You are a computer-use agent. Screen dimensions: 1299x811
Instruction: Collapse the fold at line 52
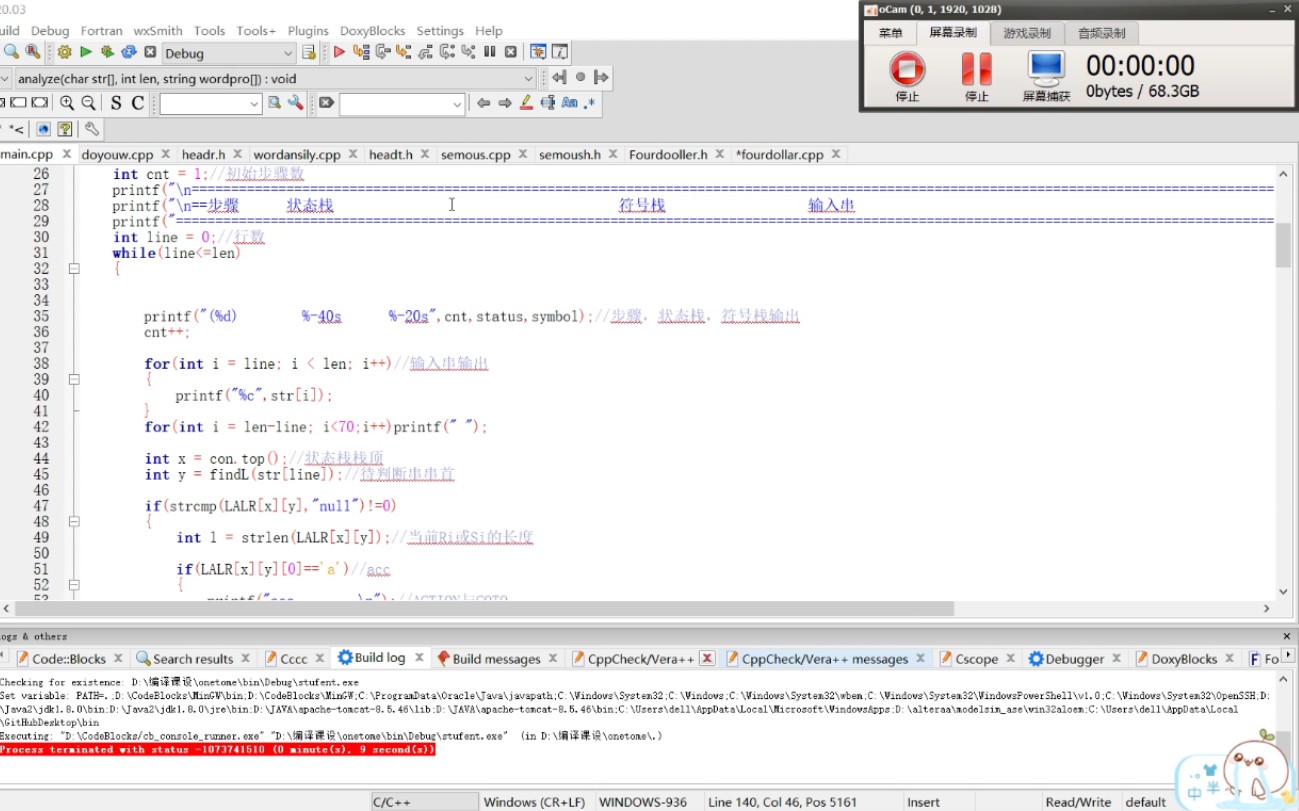pos(73,585)
